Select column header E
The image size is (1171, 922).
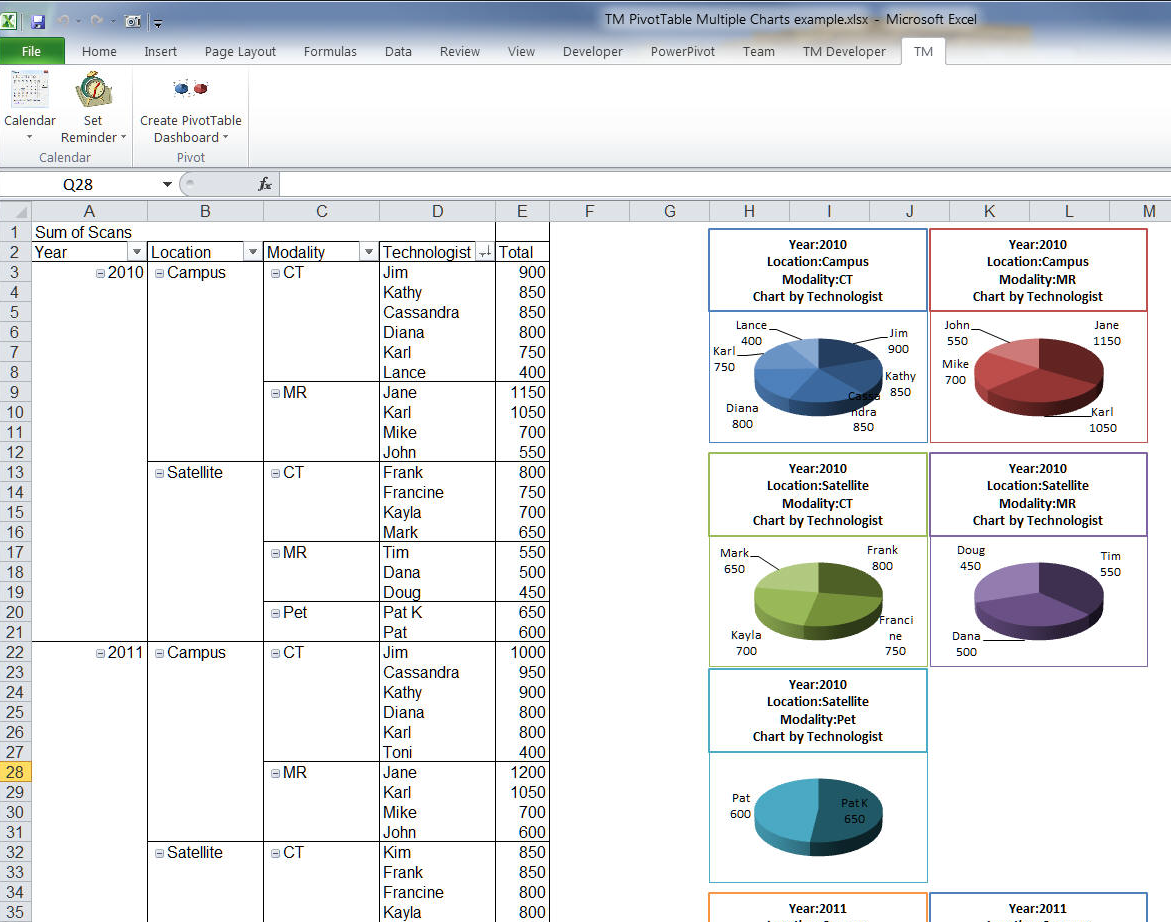click(522, 211)
